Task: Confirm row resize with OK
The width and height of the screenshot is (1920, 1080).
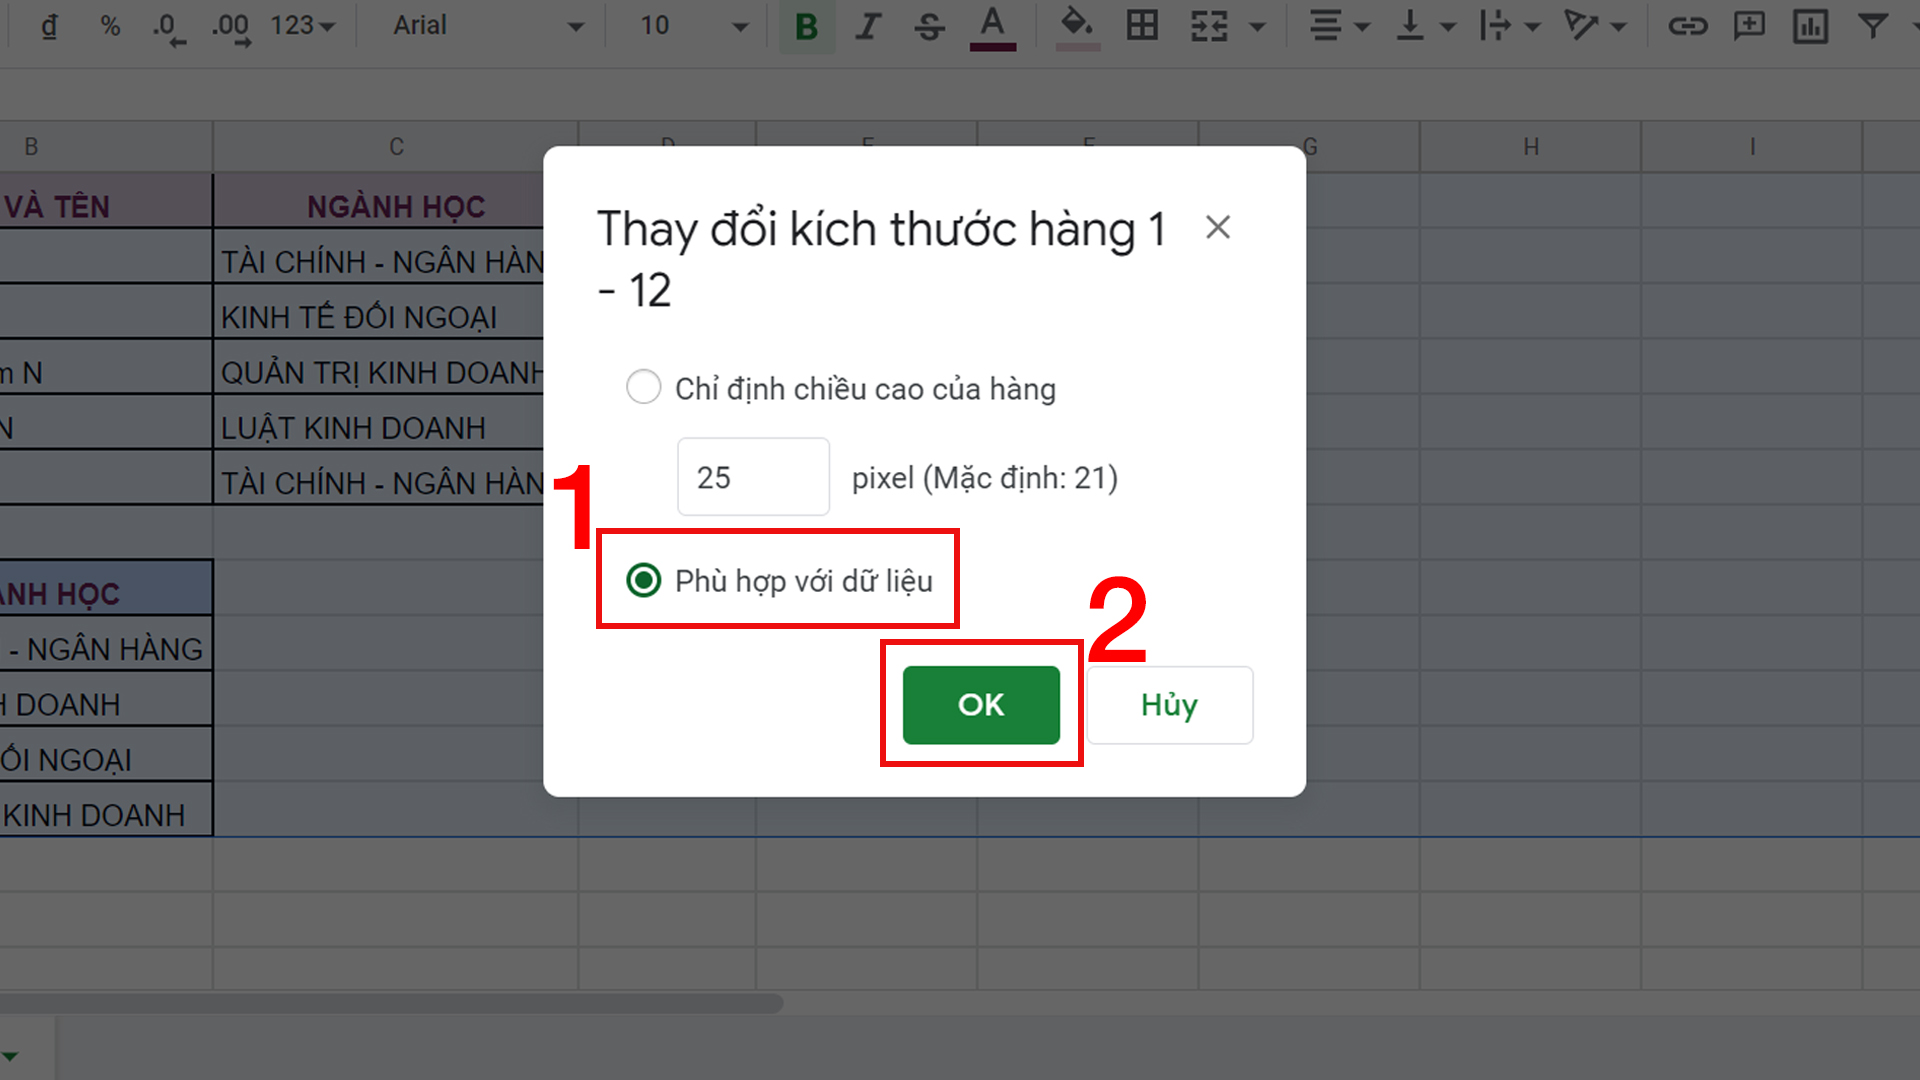Action: click(981, 705)
